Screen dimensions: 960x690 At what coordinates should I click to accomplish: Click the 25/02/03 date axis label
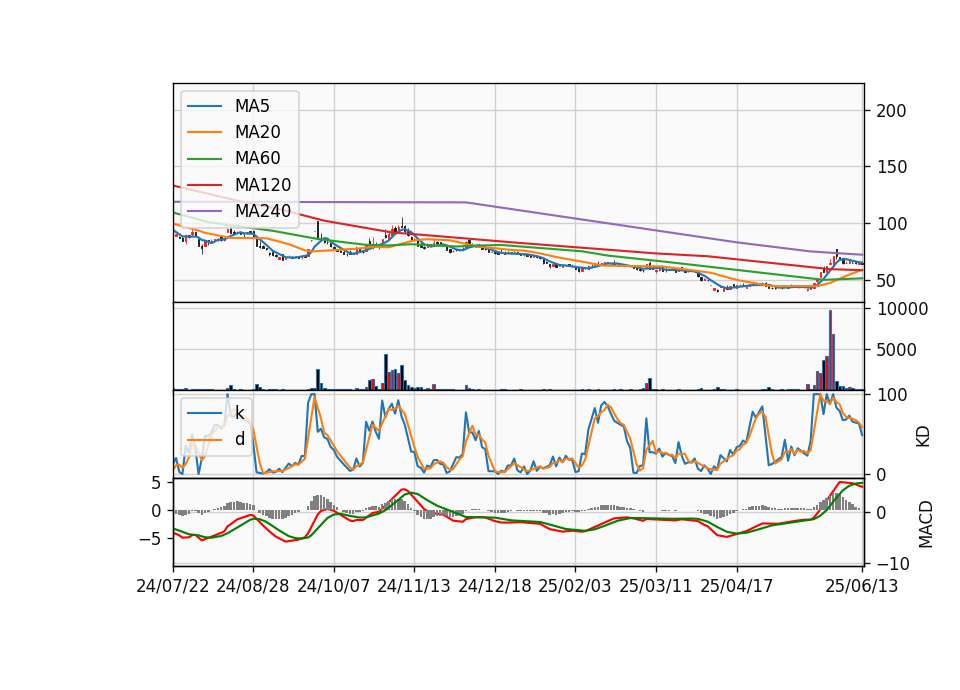pos(575,586)
